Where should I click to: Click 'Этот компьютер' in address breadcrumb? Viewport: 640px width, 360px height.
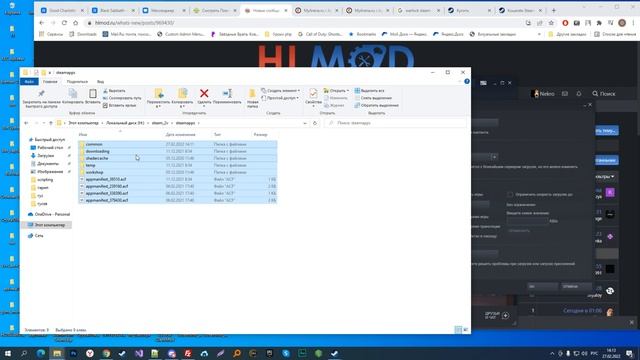(83, 123)
